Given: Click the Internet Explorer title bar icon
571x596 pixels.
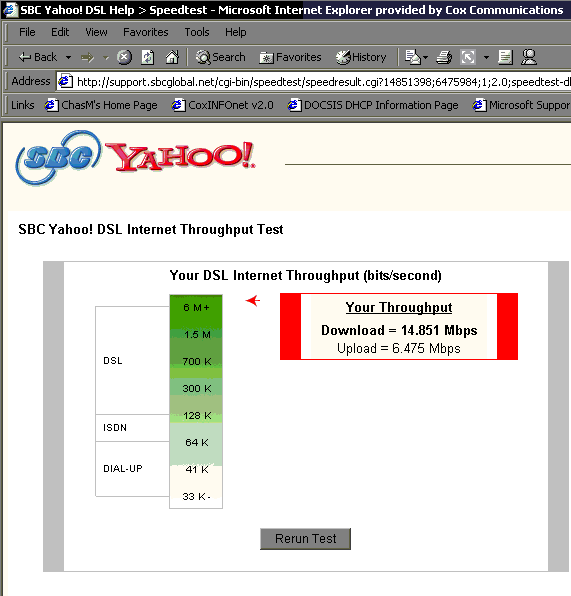Looking at the screenshot, I should pyautogui.click(x=10, y=10).
